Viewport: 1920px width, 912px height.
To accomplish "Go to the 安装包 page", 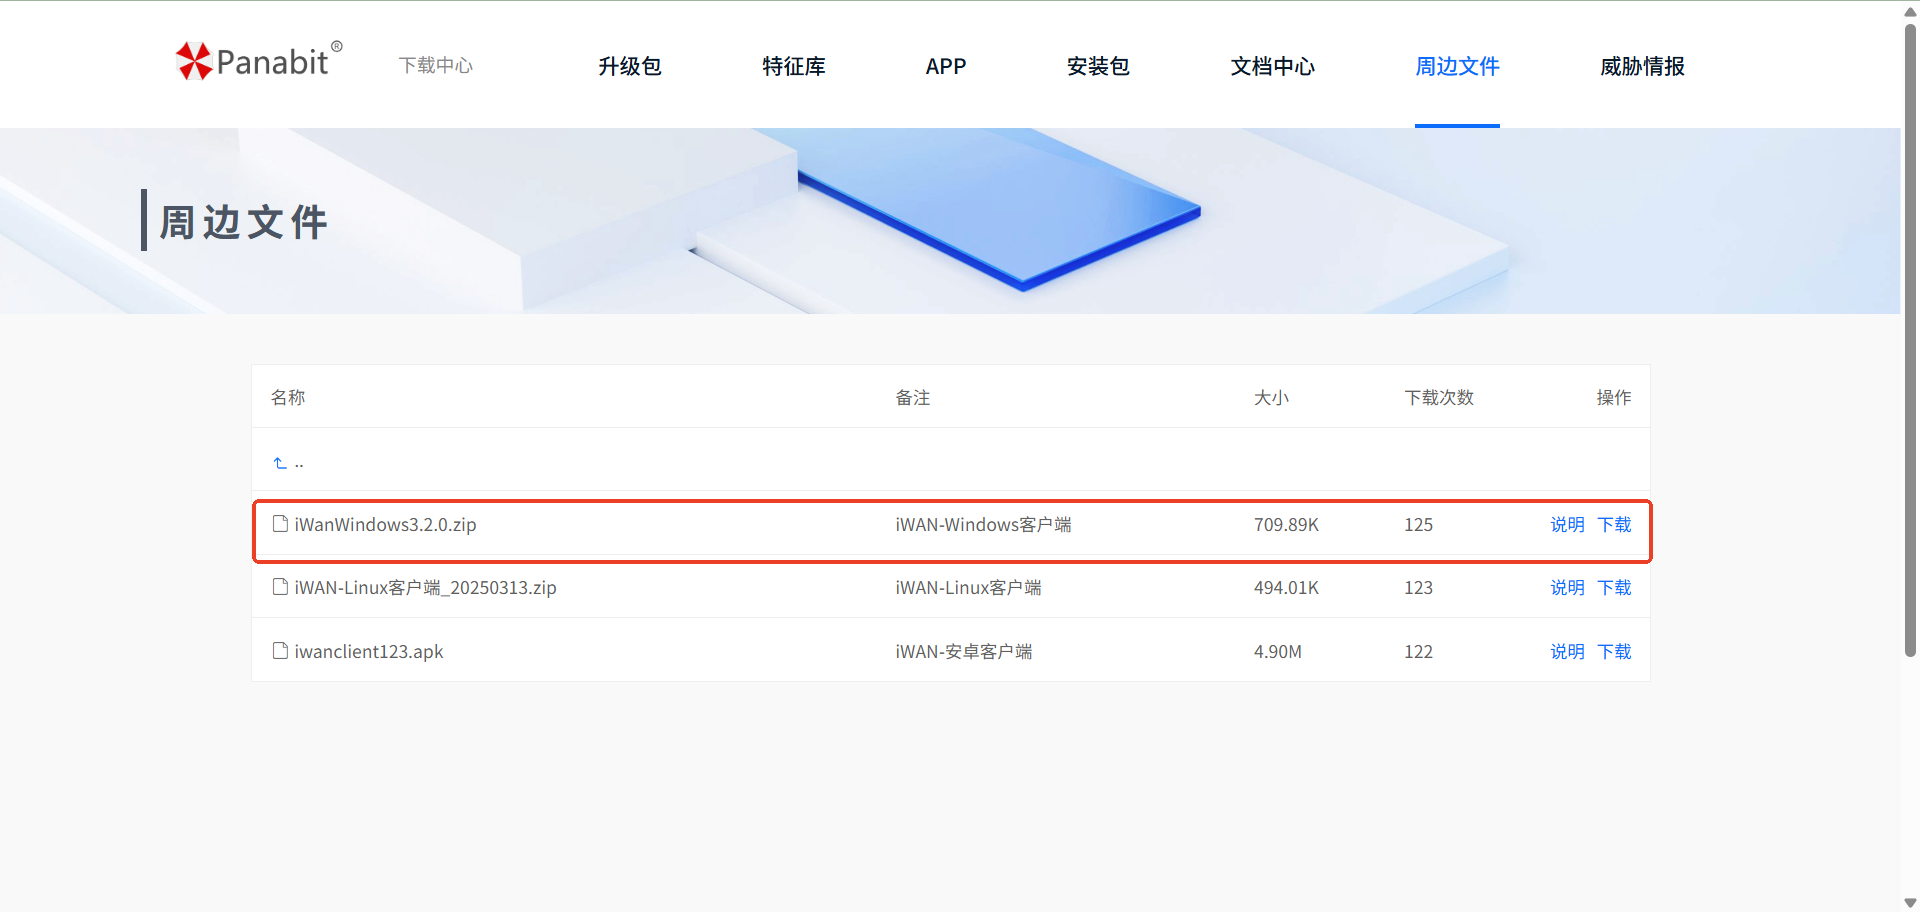I will (1098, 66).
